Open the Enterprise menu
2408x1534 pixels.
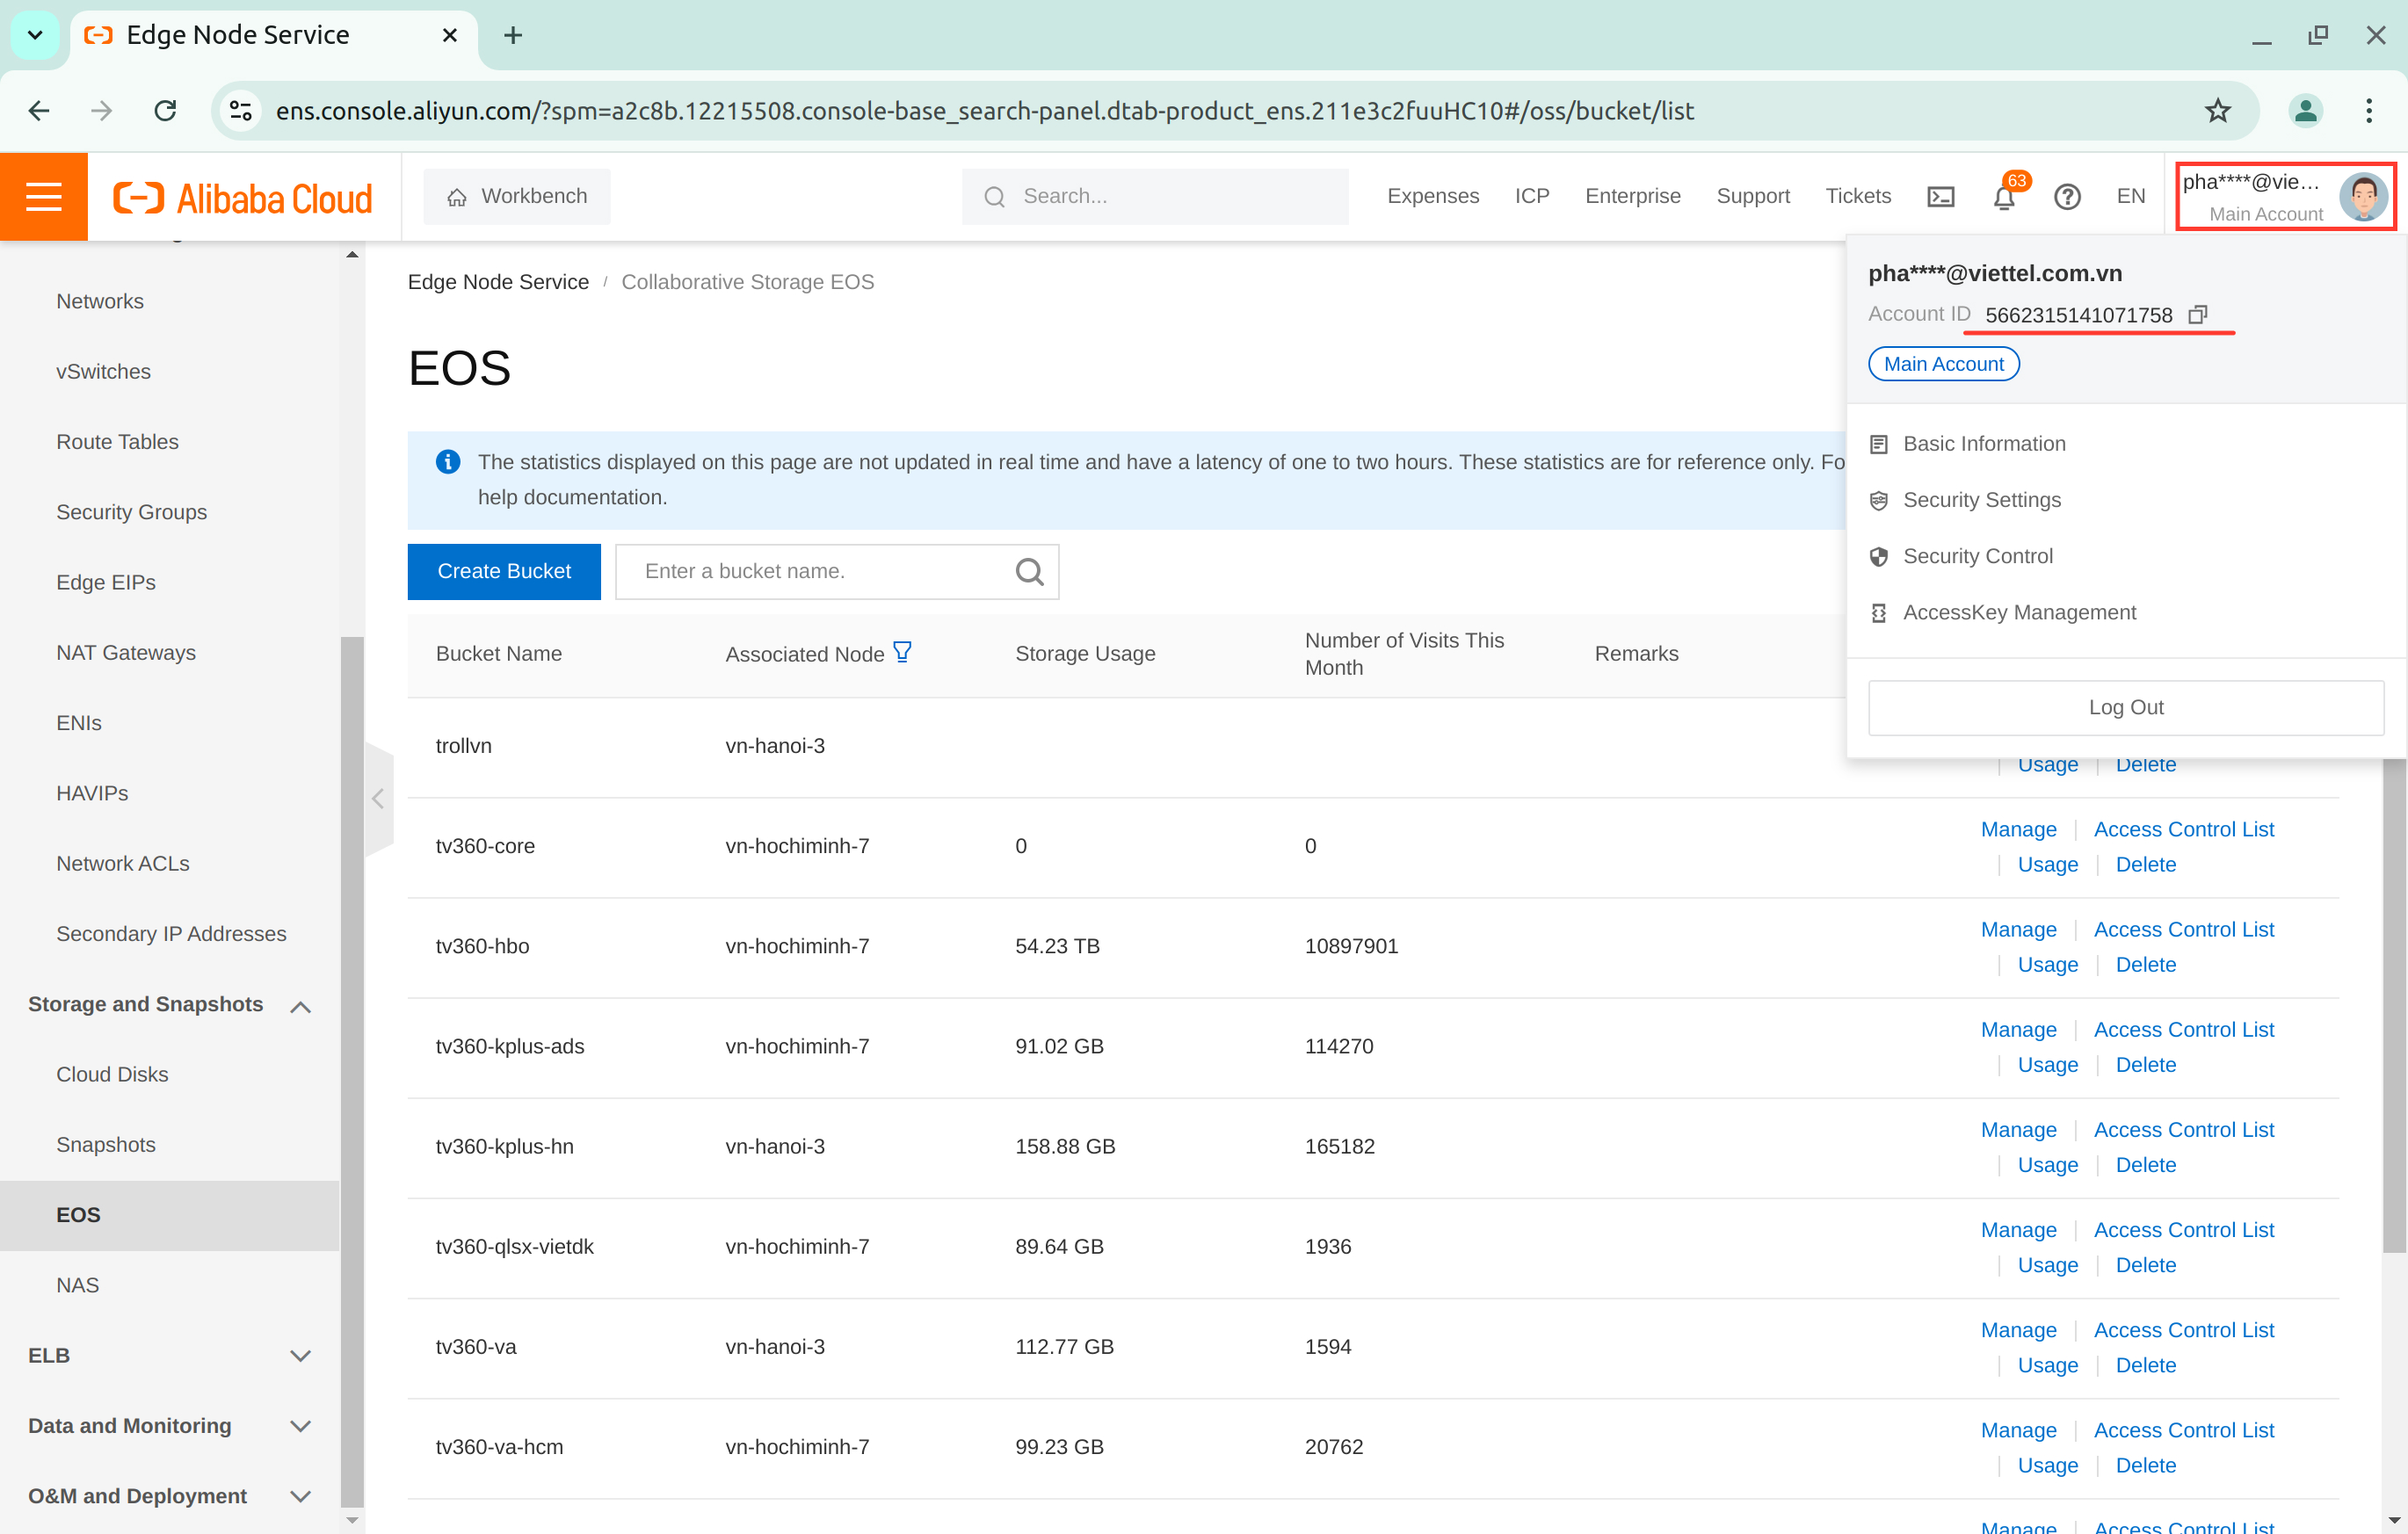pos(1632,196)
